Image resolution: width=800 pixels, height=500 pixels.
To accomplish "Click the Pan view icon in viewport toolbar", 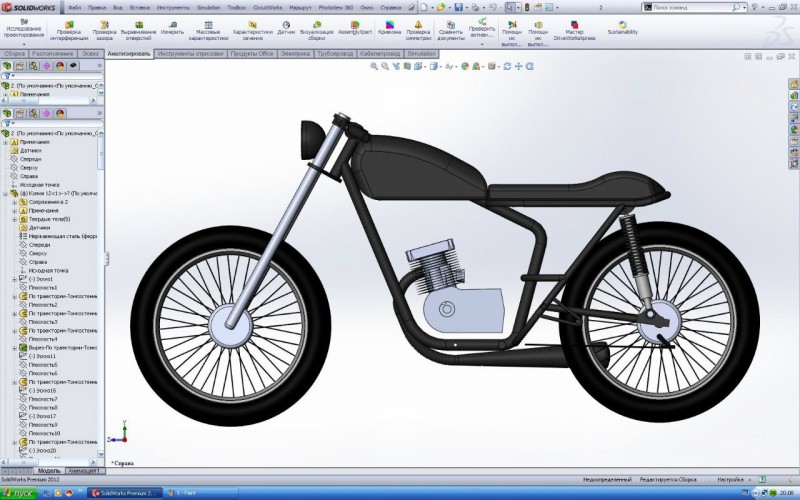I will [x=518, y=66].
